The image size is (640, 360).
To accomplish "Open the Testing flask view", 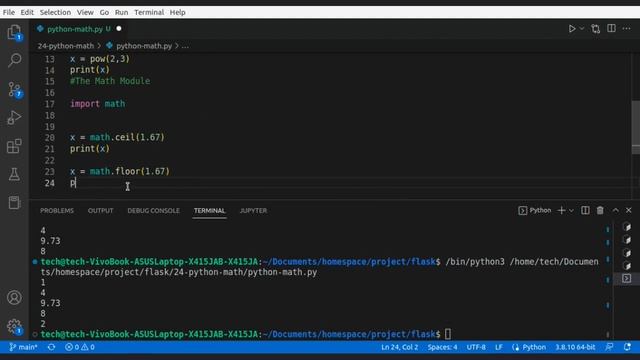I will coord(14,174).
